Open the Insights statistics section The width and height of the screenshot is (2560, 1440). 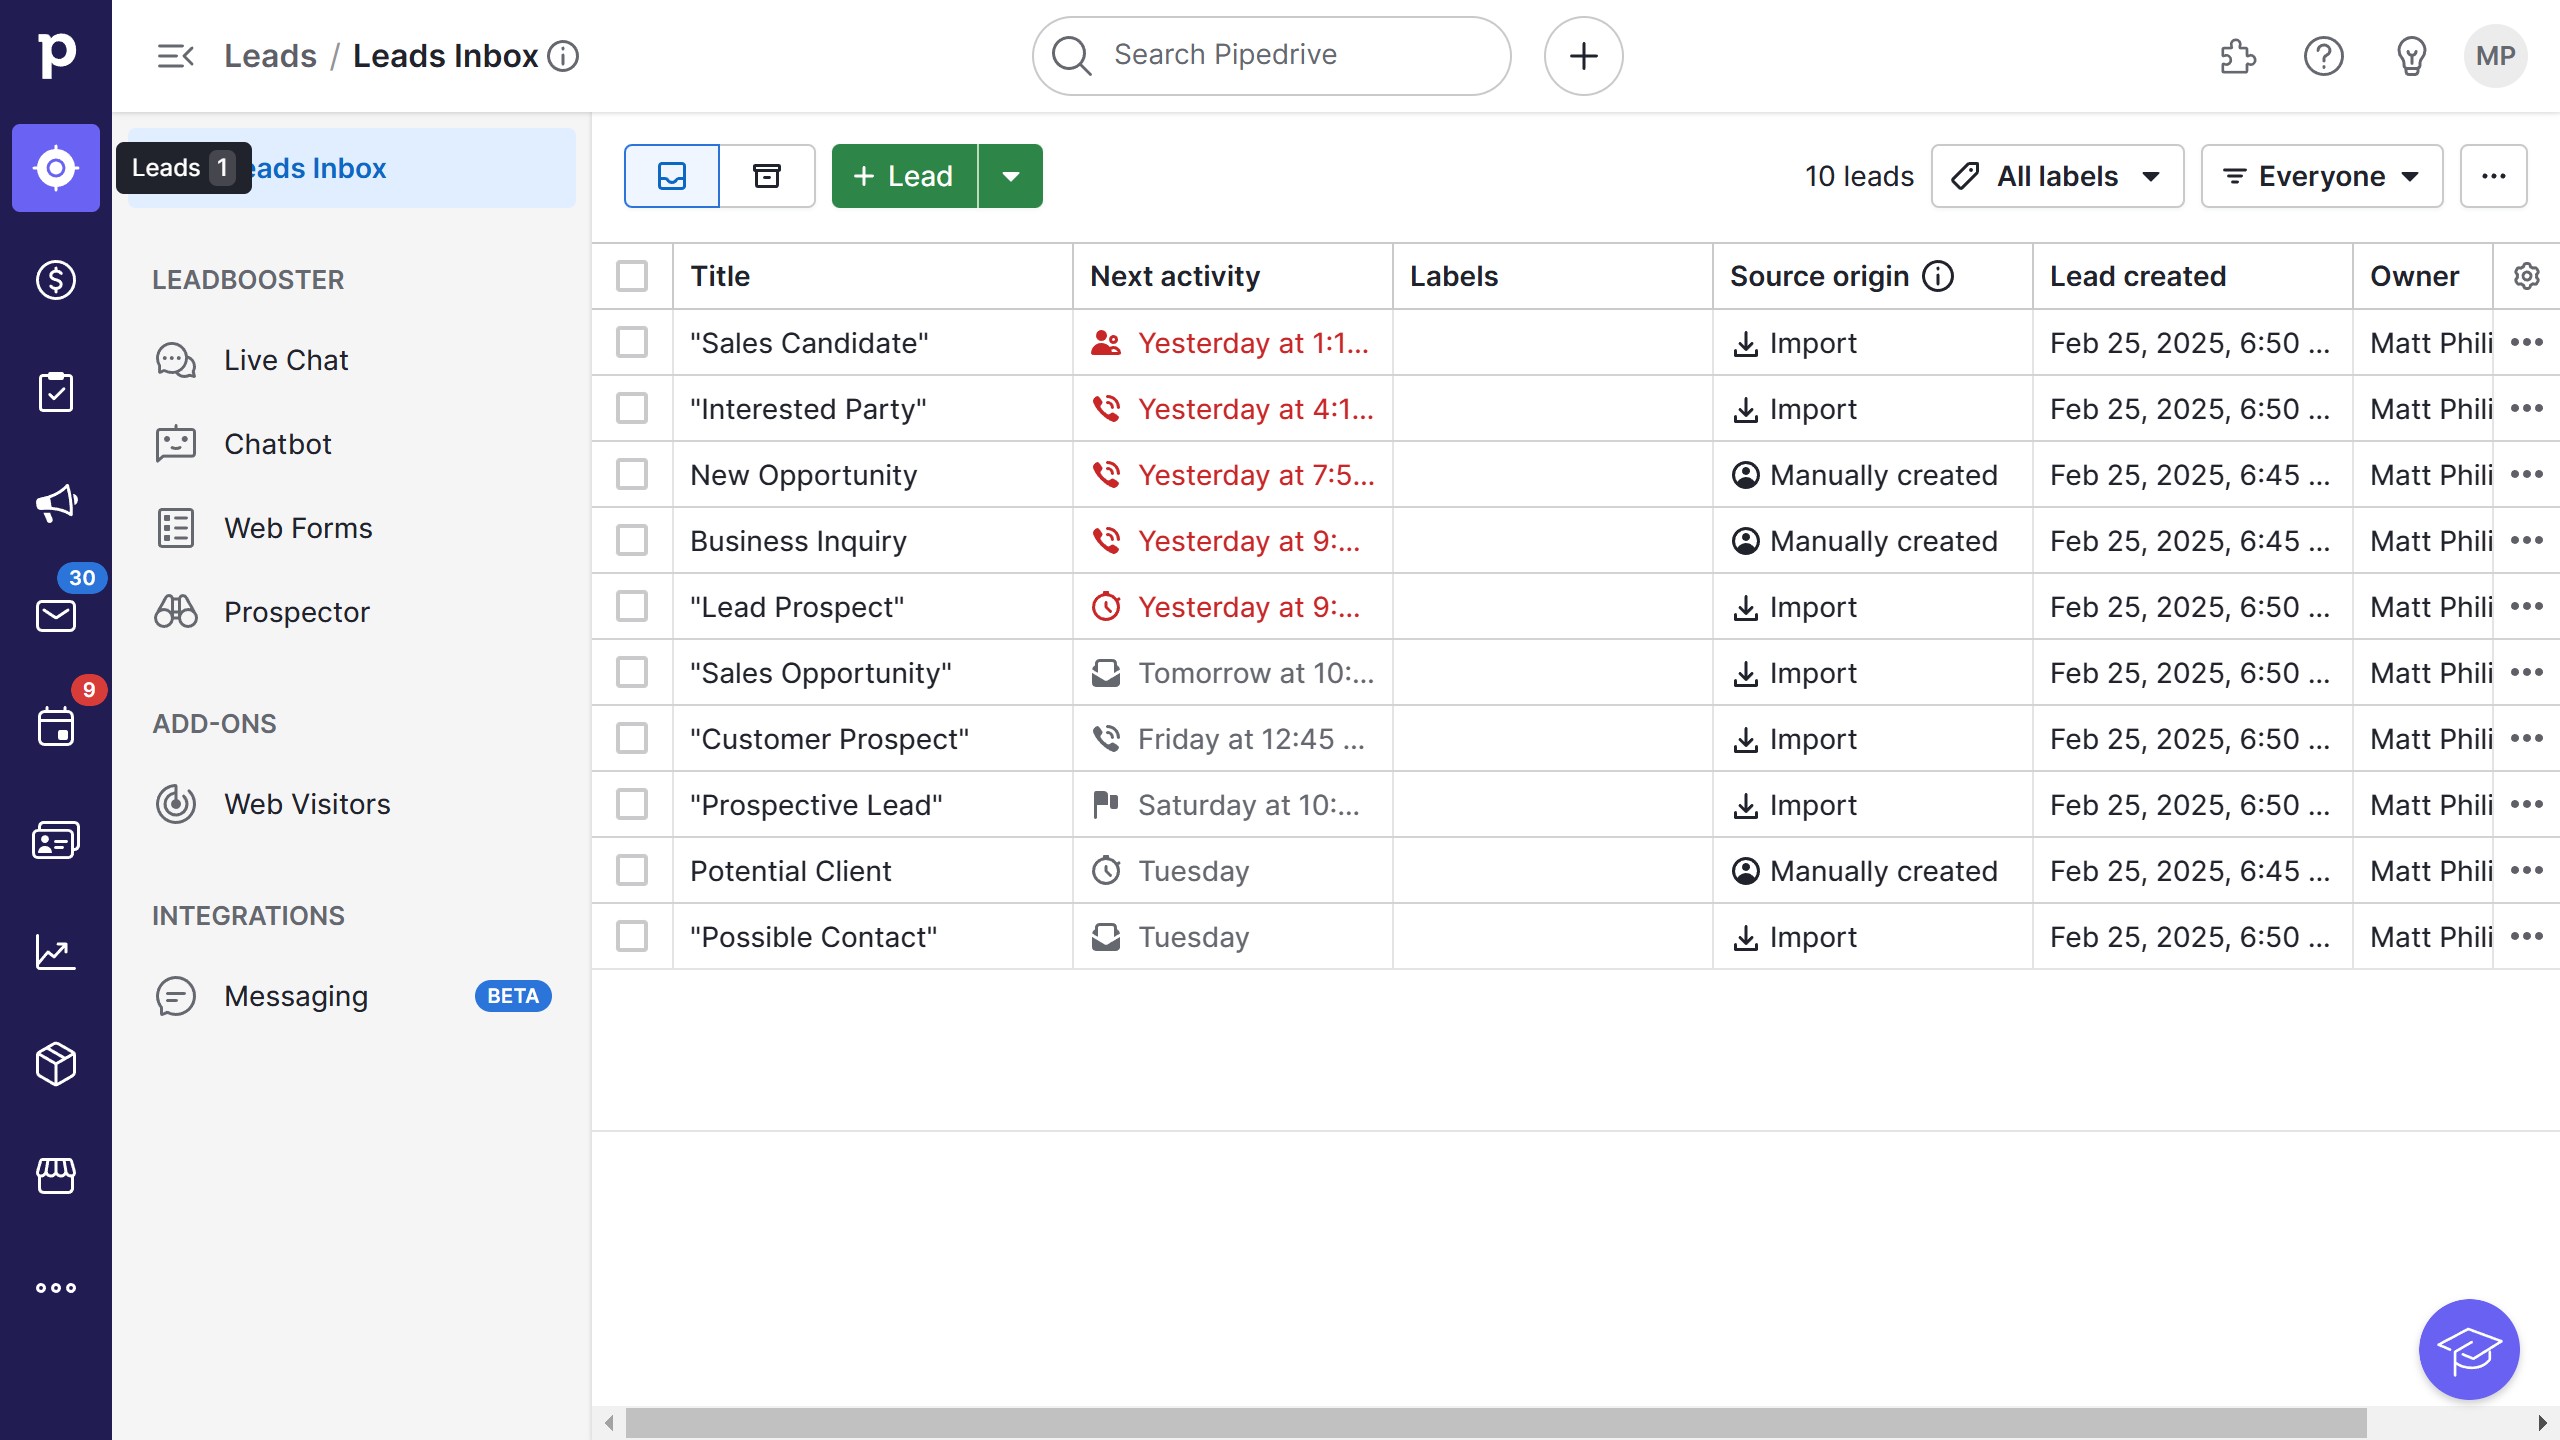tap(55, 951)
